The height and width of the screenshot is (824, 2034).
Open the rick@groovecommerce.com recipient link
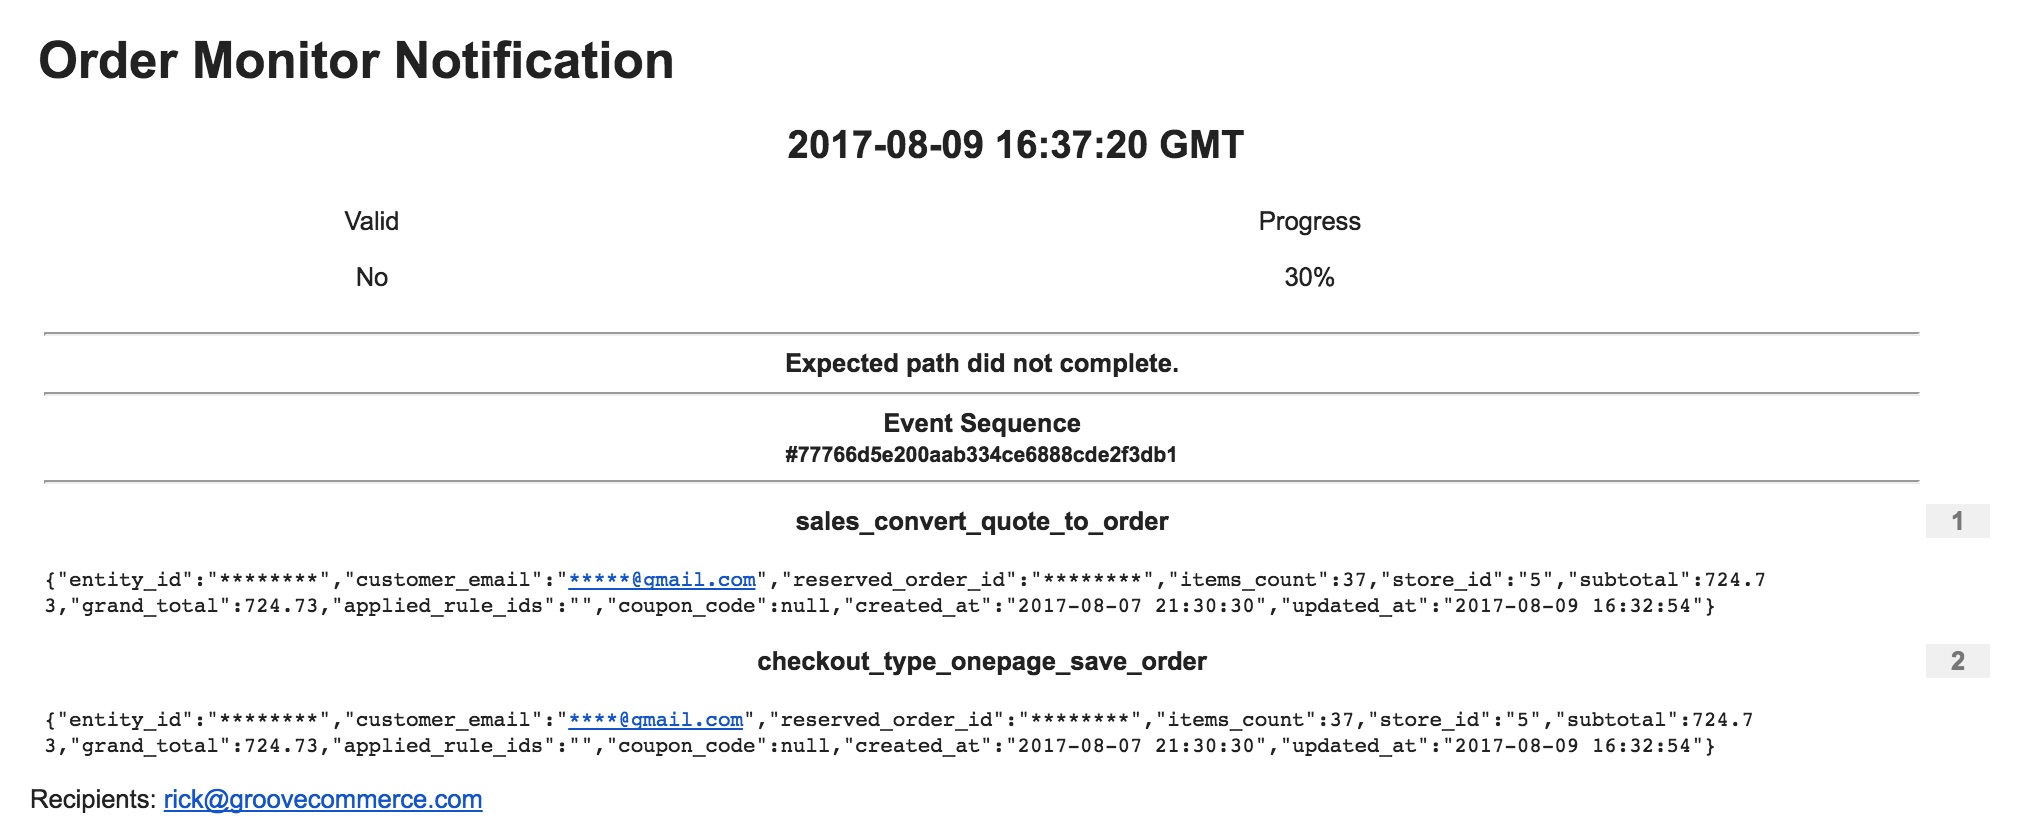pyautogui.click(x=323, y=799)
